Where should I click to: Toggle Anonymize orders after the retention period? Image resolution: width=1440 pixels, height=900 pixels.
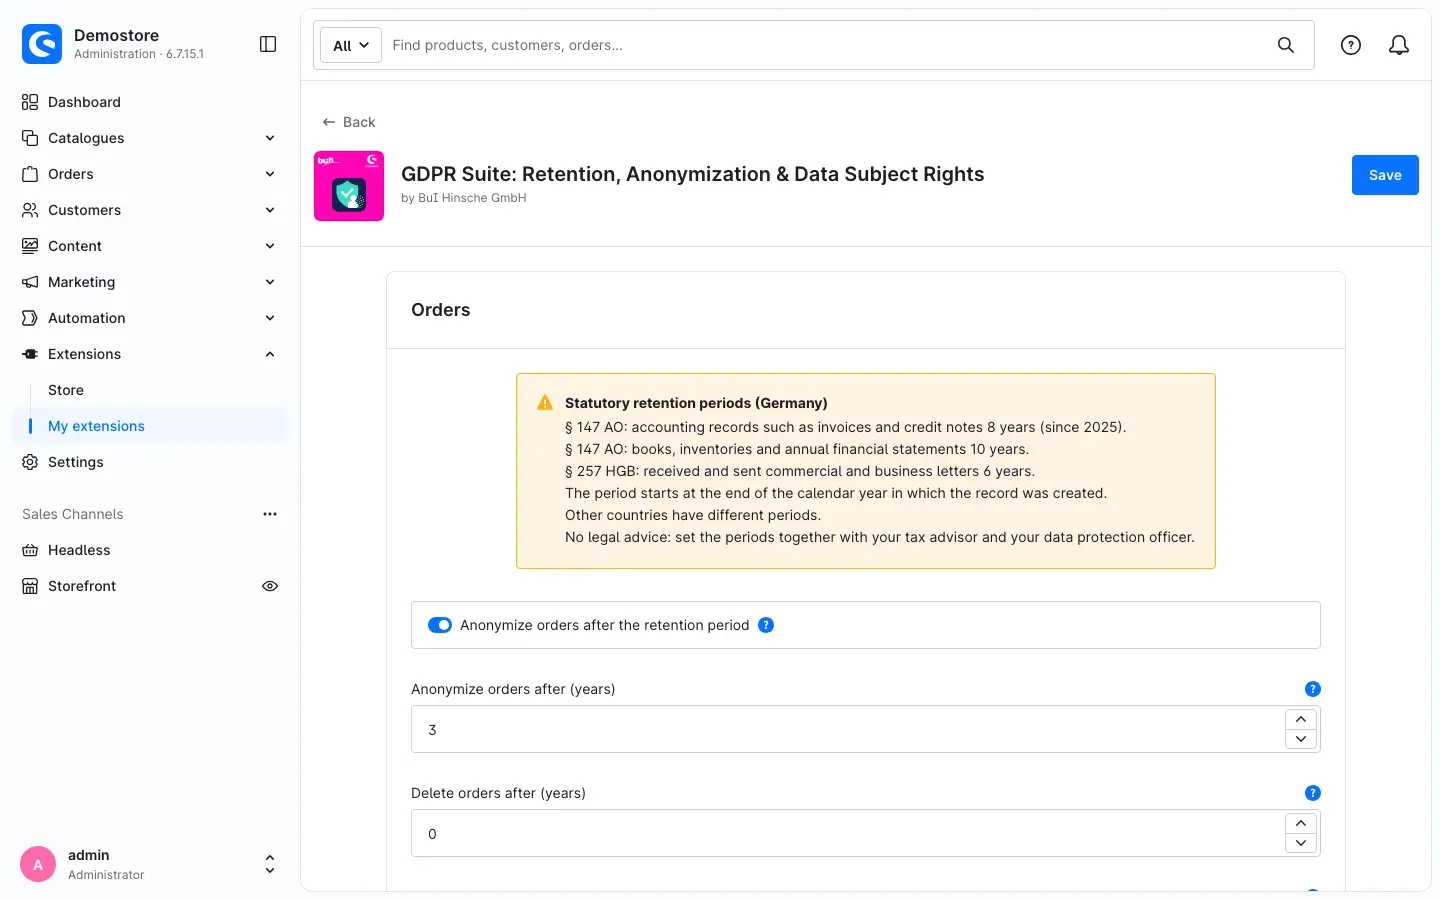pos(440,625)
